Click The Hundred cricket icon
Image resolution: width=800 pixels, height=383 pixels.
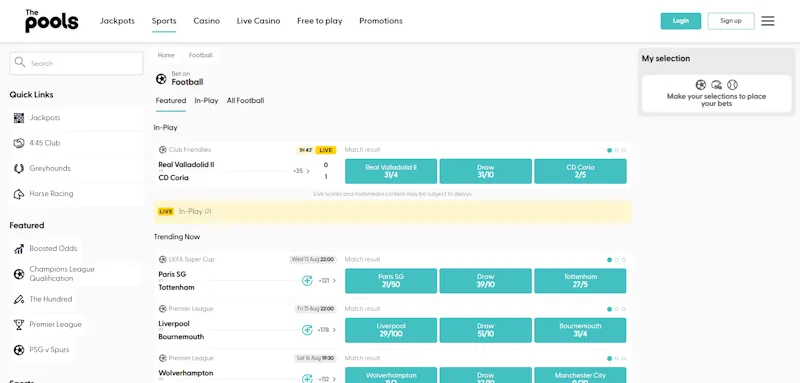[19, 299]
